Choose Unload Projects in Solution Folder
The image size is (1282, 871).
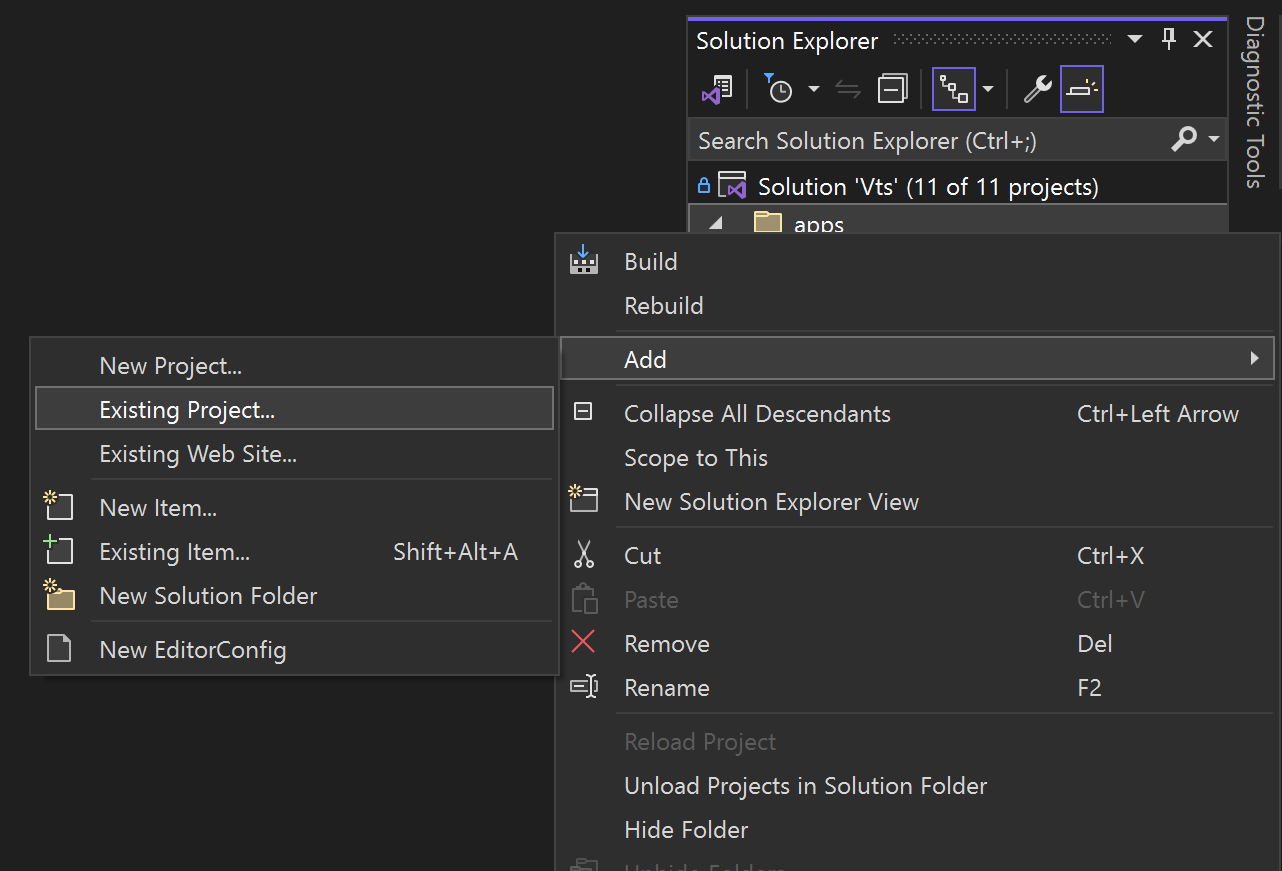point(806,786)
